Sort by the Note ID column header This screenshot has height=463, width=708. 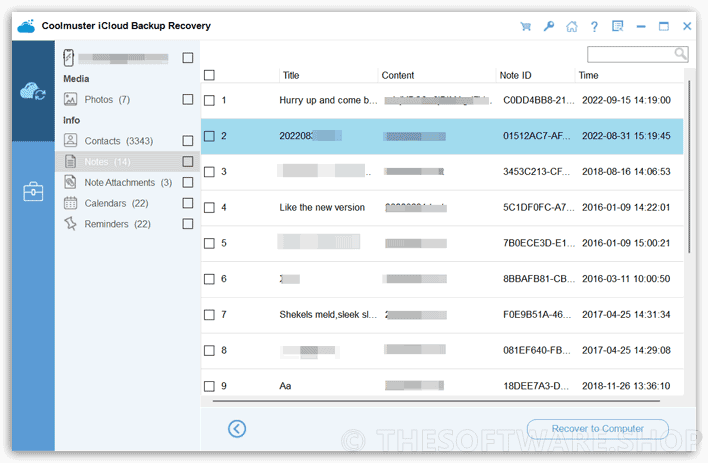pos(515,75)
